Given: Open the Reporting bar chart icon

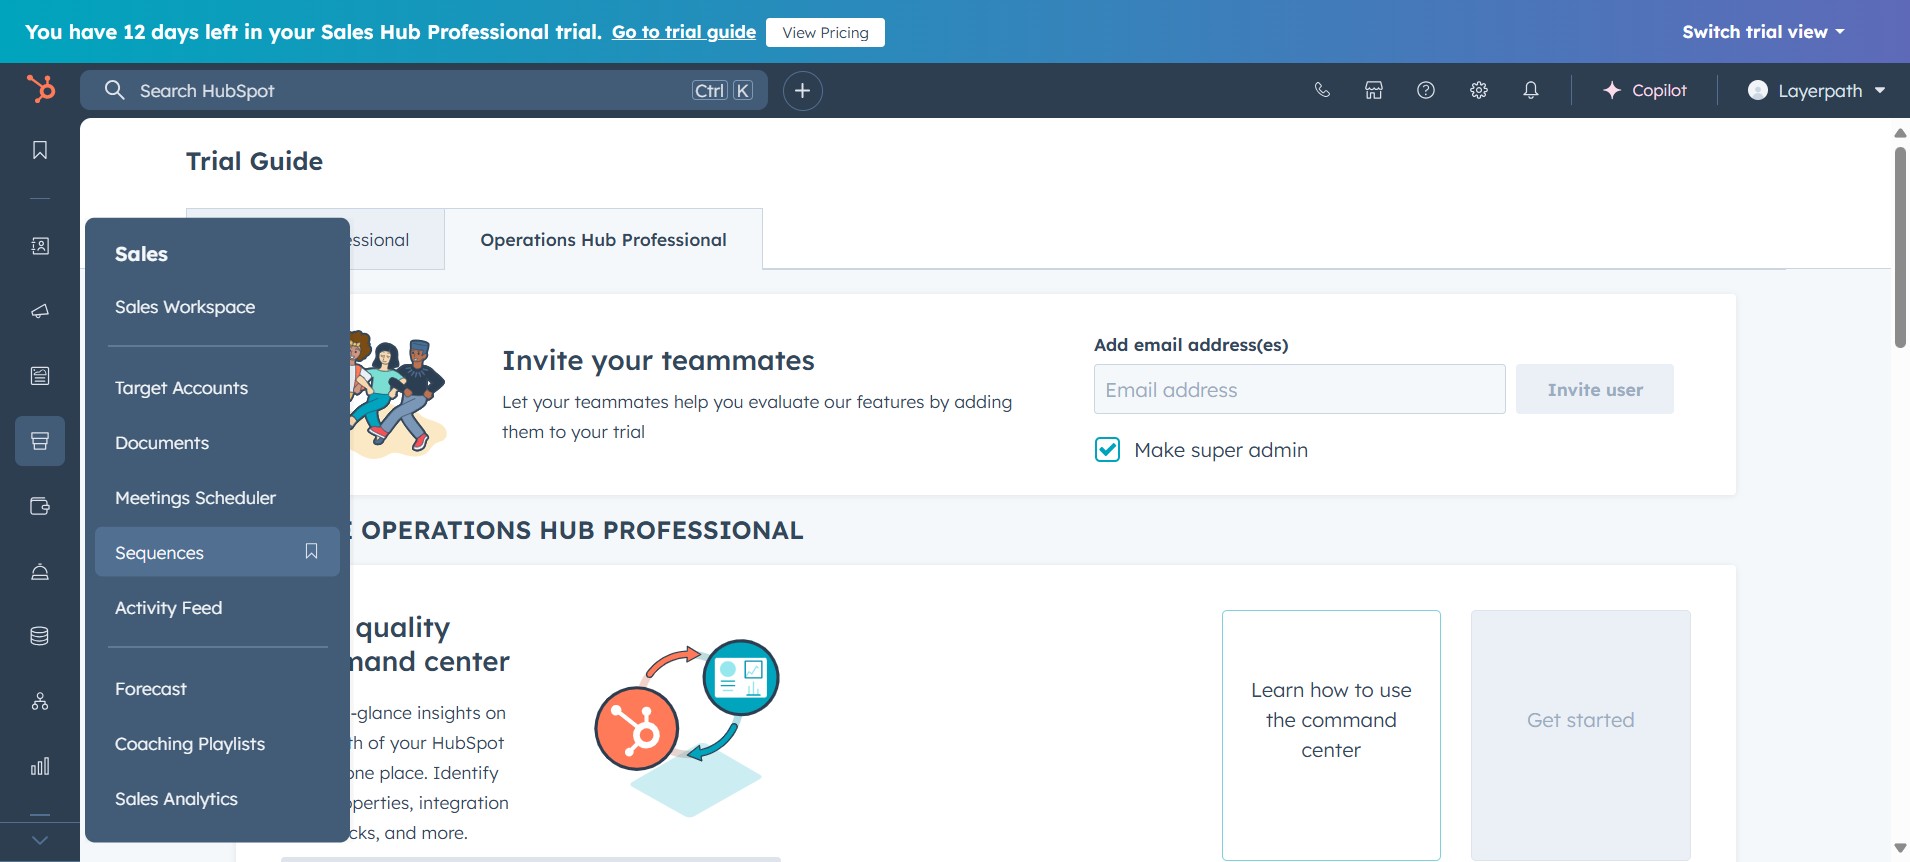Looking at the screenshot, I should pos(40,766).
